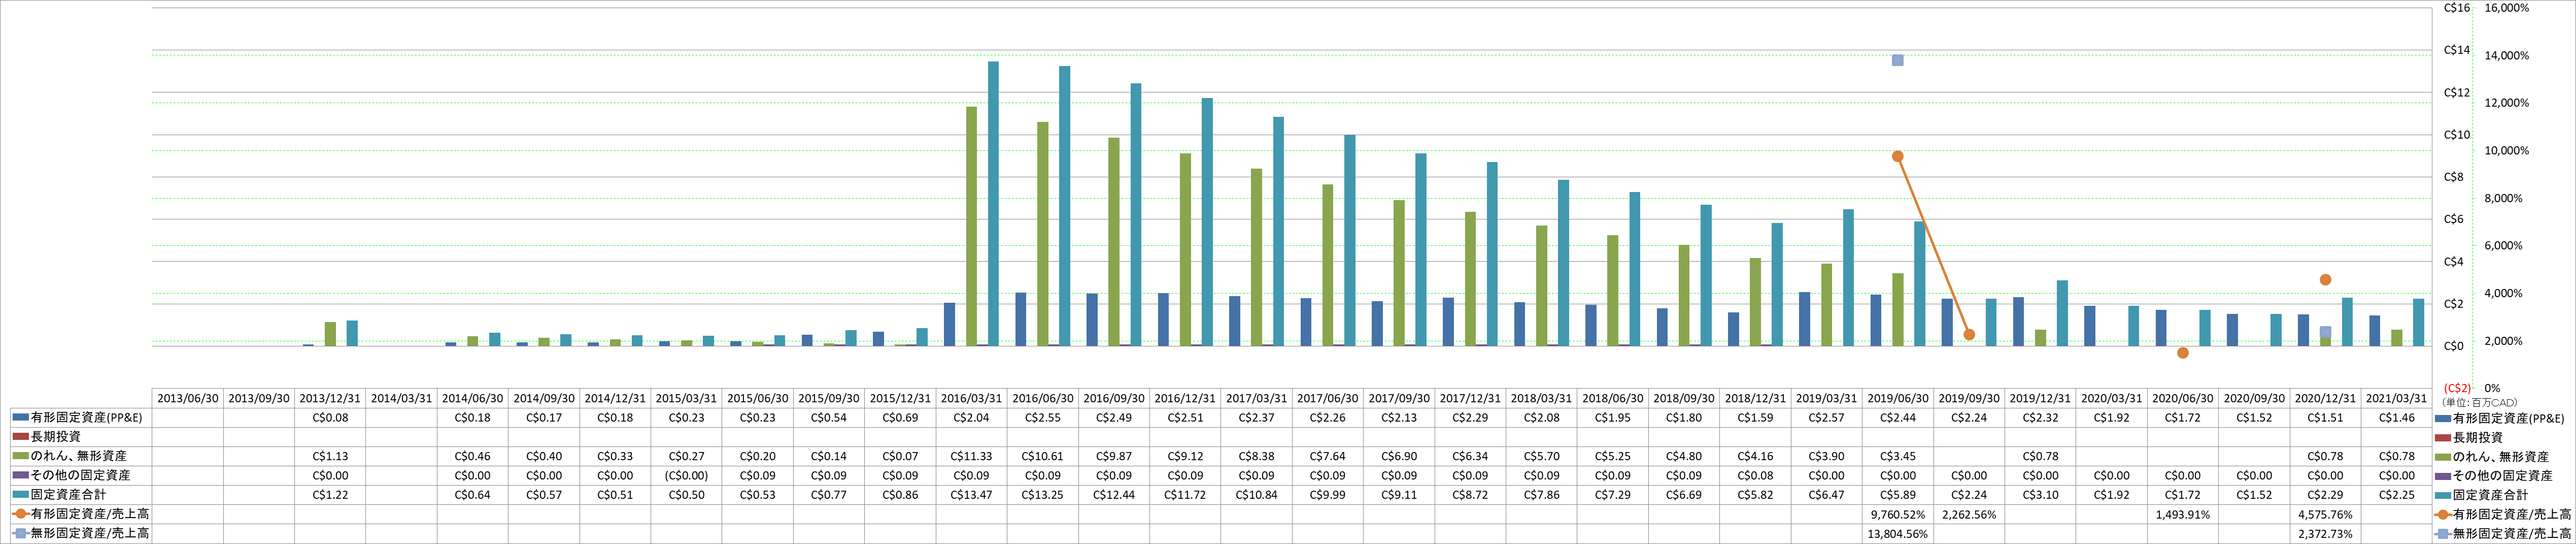Click the 13,804.56% ratio cell
The width and height of the screenshot is (2576, 544).
(1898, 534)
